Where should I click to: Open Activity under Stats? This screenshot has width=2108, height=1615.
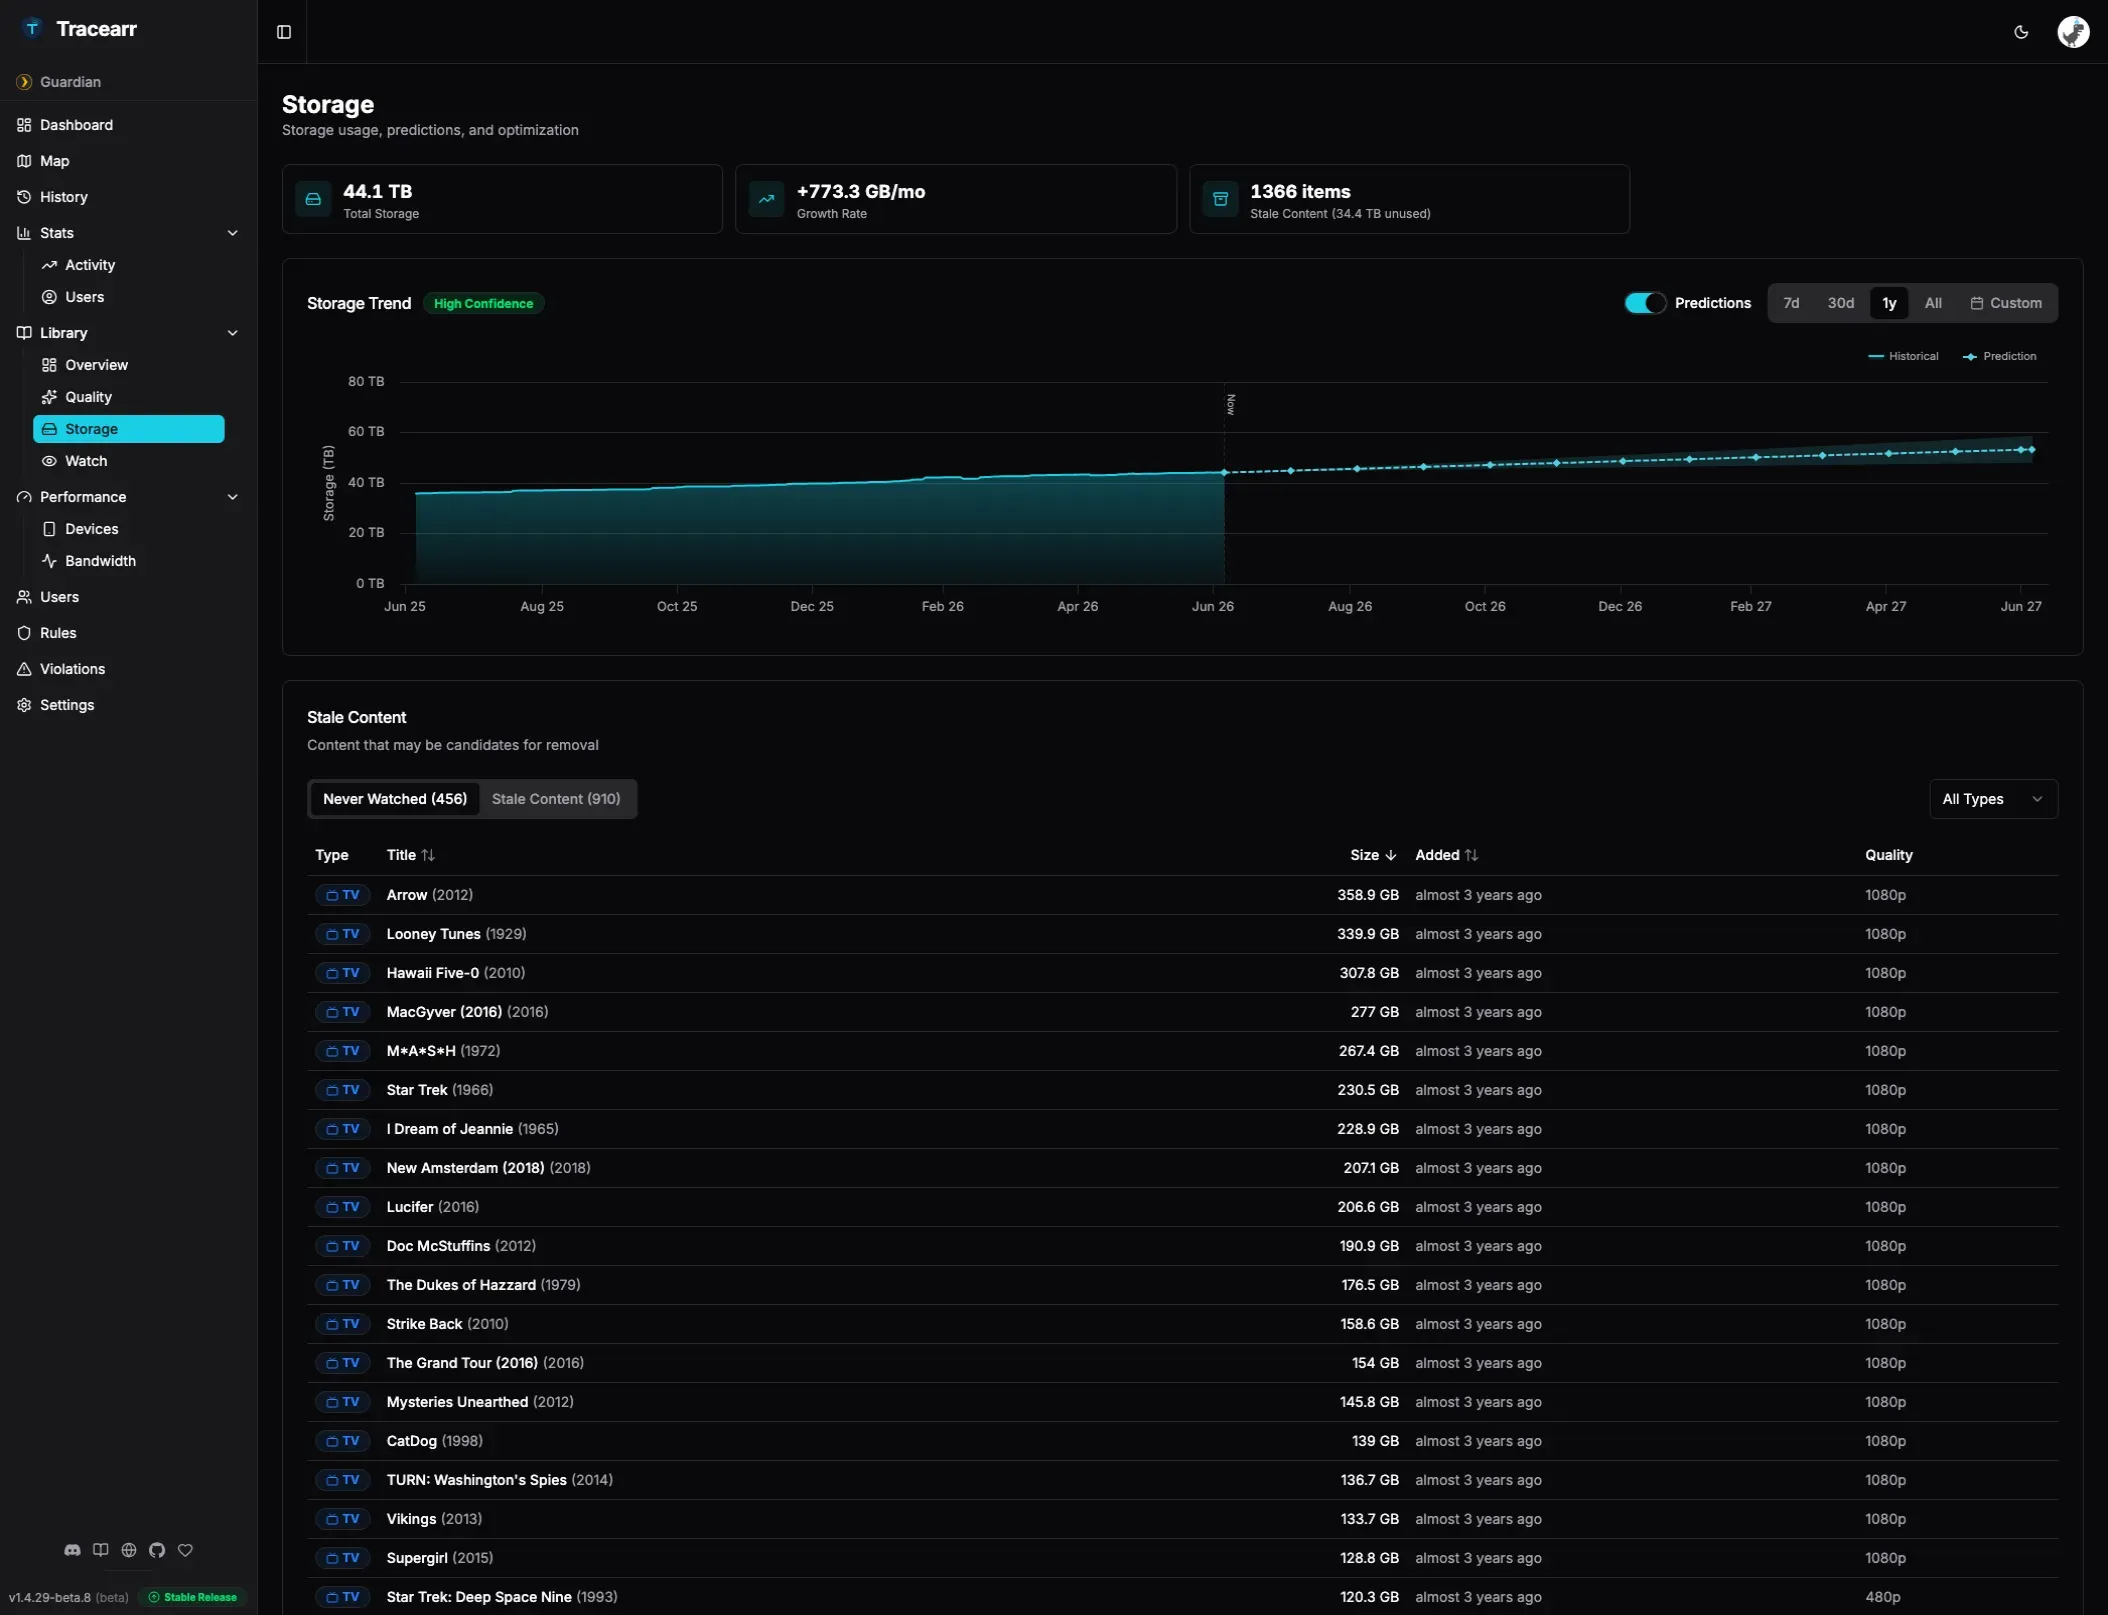coord(128,265)
